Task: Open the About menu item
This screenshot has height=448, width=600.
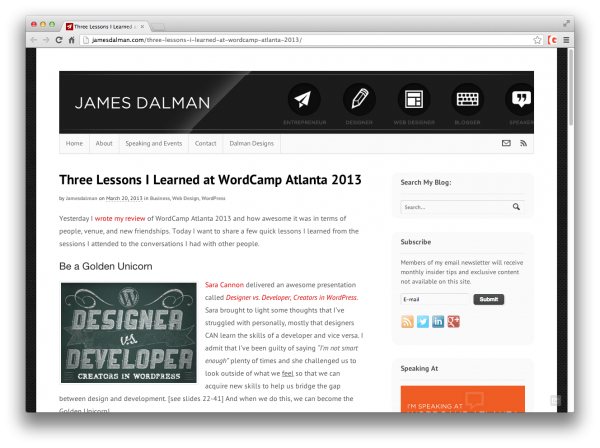Action: pyautogui.click(x=104, y=143)
